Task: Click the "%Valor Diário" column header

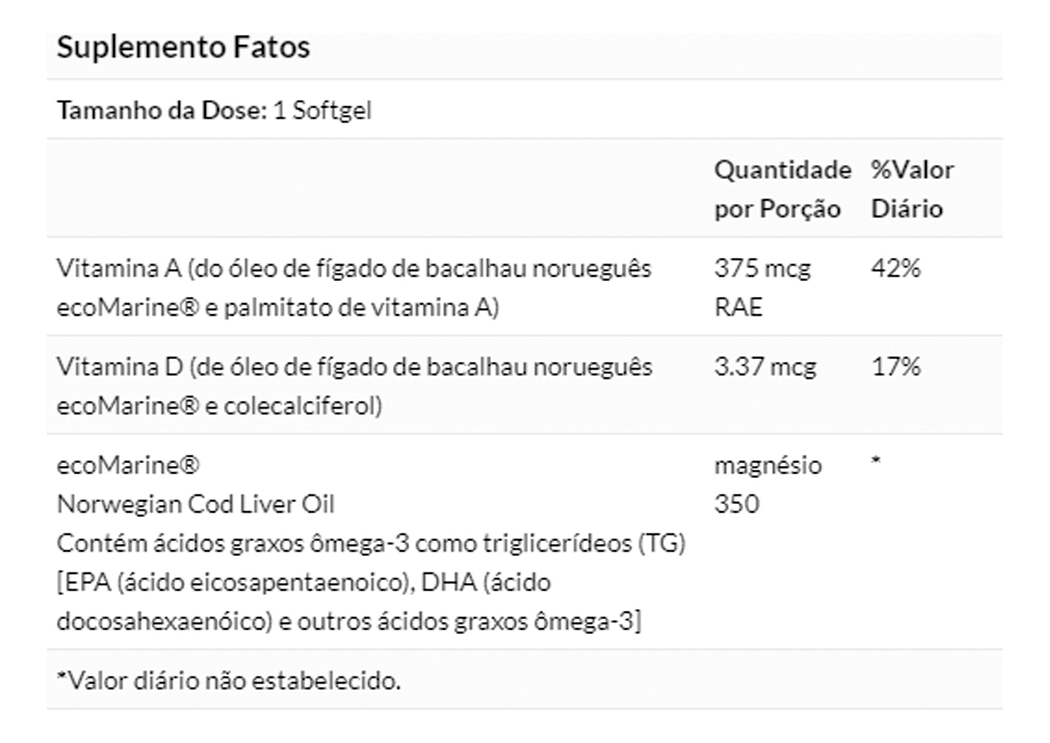Action: 912,190
